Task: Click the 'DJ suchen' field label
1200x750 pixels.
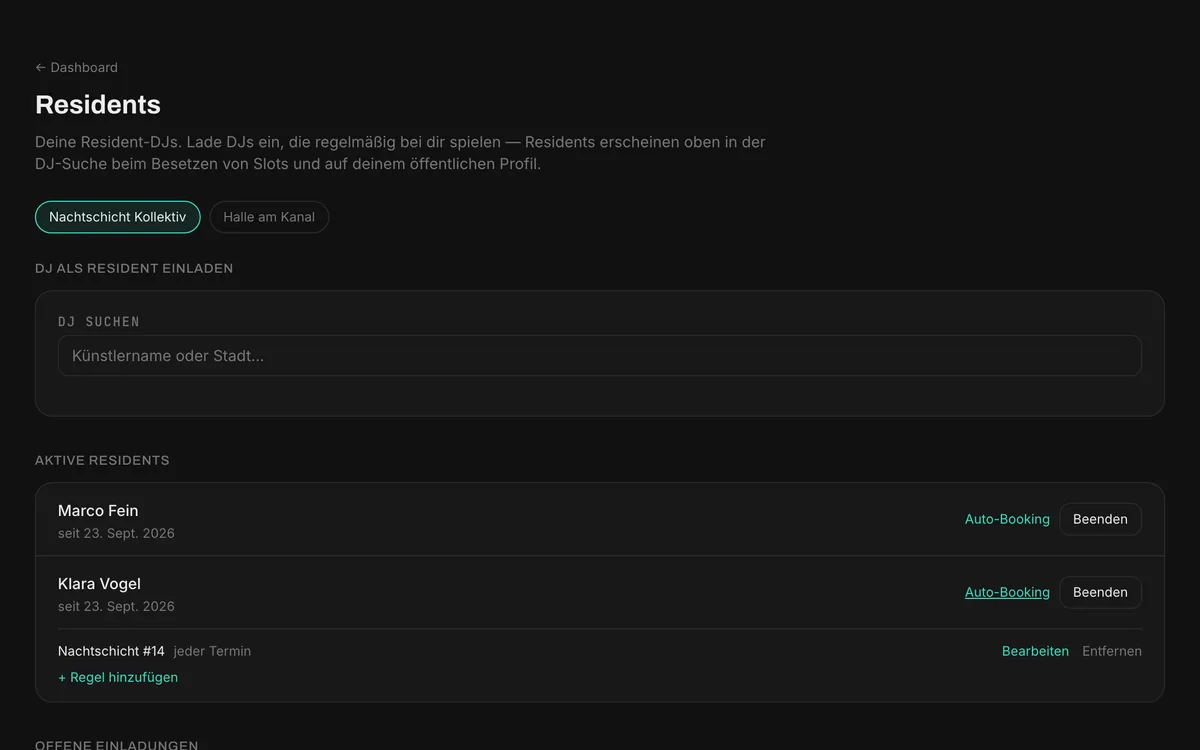Action: pyautogui.click(x=99, y=321)
